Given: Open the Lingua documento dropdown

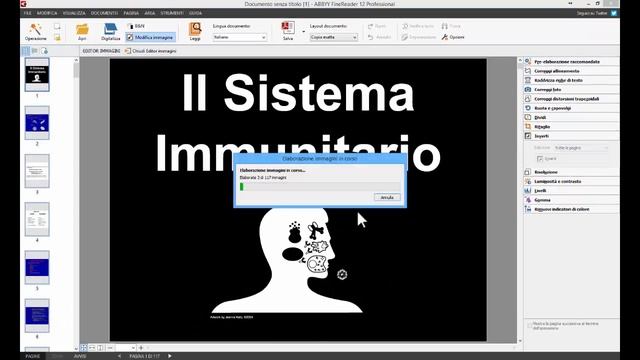Looking at the screenshot, I should click(x=240, y=37).
